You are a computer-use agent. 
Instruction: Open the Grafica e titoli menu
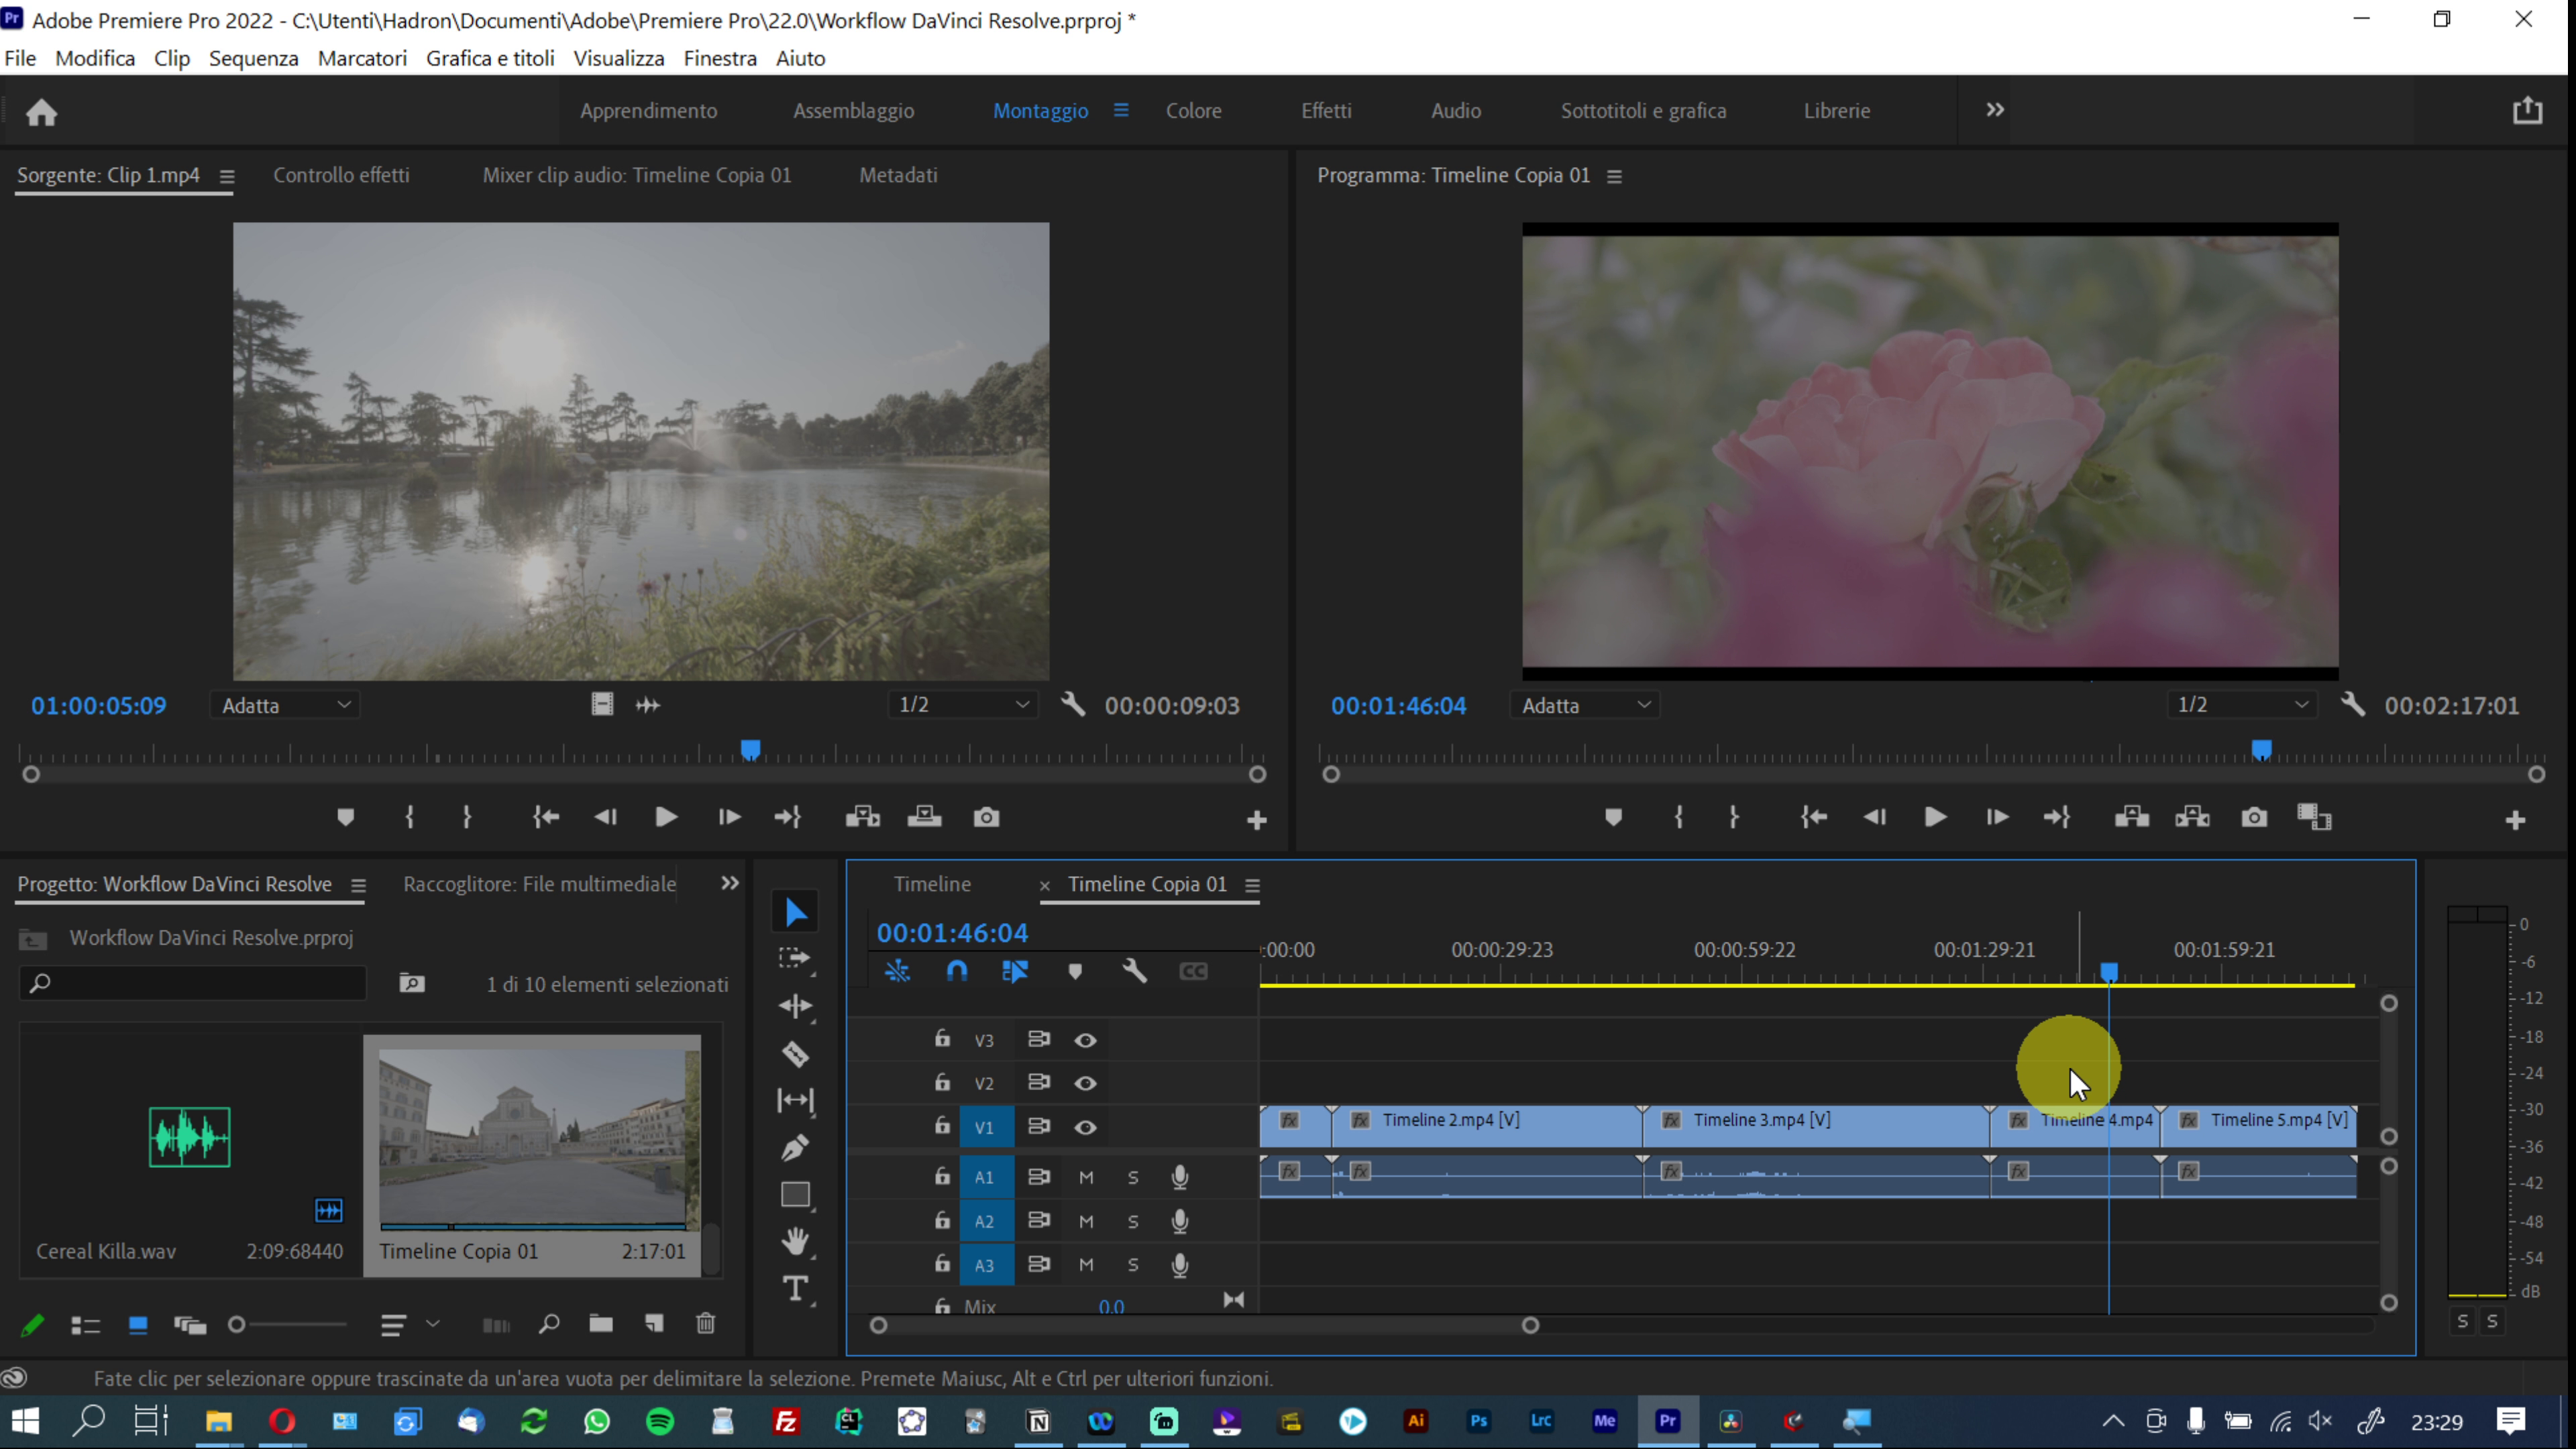tap(490, 58)
